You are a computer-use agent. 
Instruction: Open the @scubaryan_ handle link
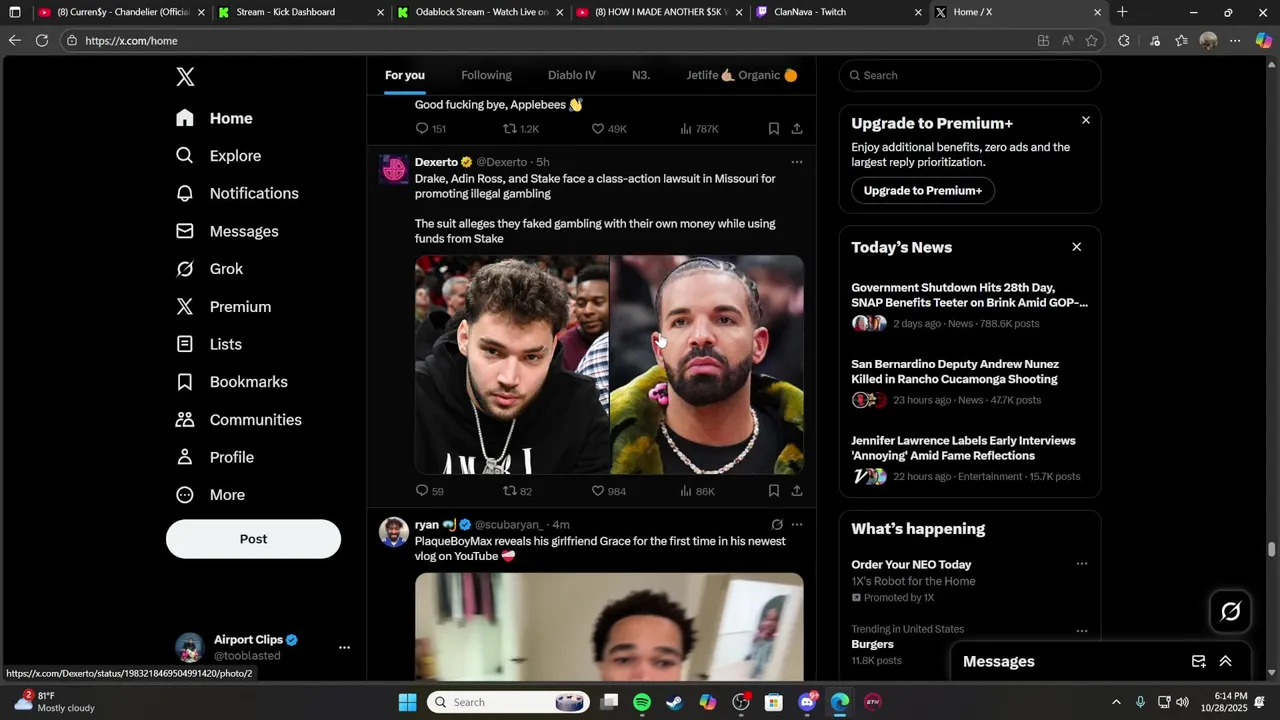[x=508, y=524]
